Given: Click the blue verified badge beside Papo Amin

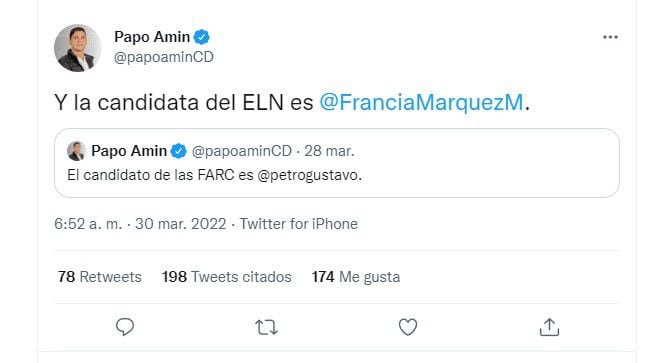Looking at the screenshot, I should pyautogui.click(x=202, y=37).
